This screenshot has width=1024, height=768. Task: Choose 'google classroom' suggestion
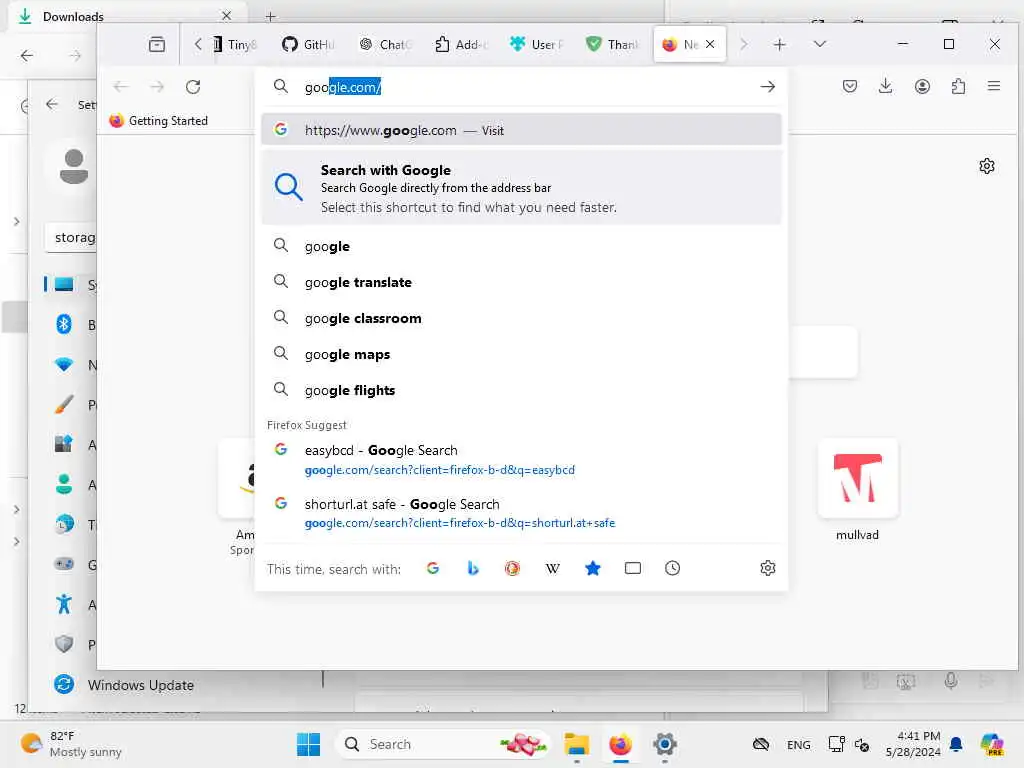coord(521,318)
